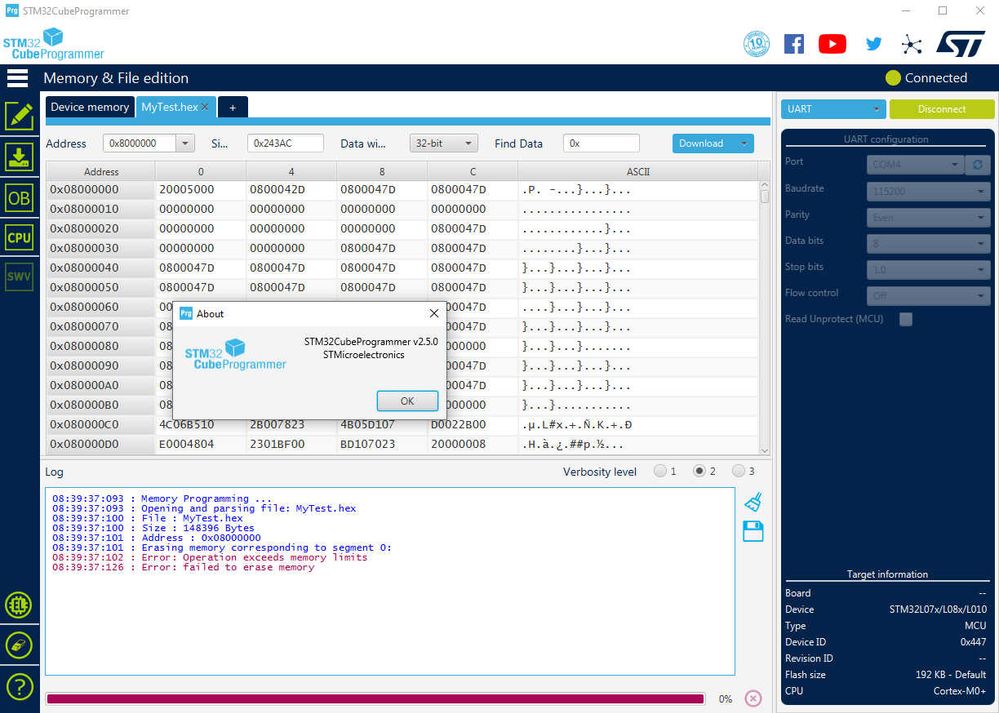Open the external loaders EL icon
Screen dimensions: 999x713
19,605
